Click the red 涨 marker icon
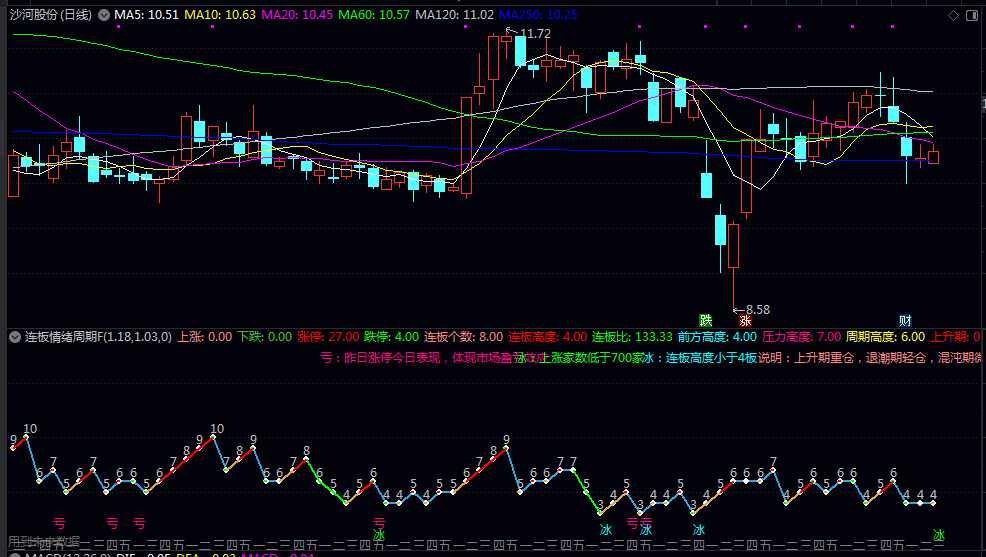 click(x=745, y=320)
